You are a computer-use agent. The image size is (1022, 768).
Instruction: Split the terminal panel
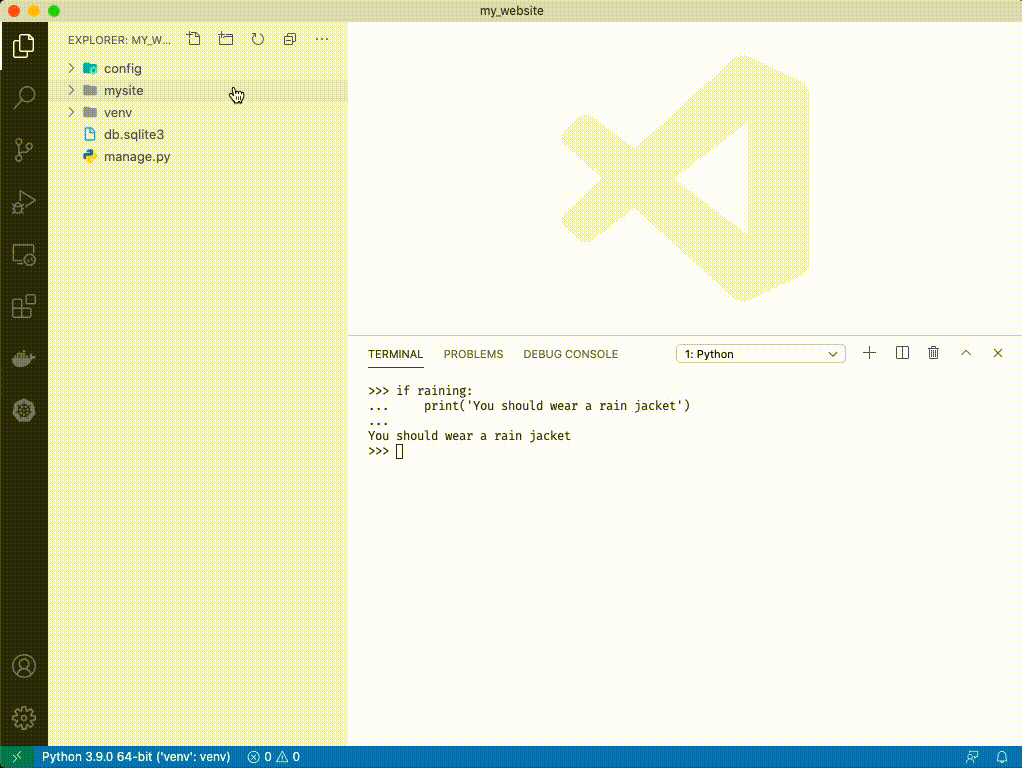click(x=901, y=353)
